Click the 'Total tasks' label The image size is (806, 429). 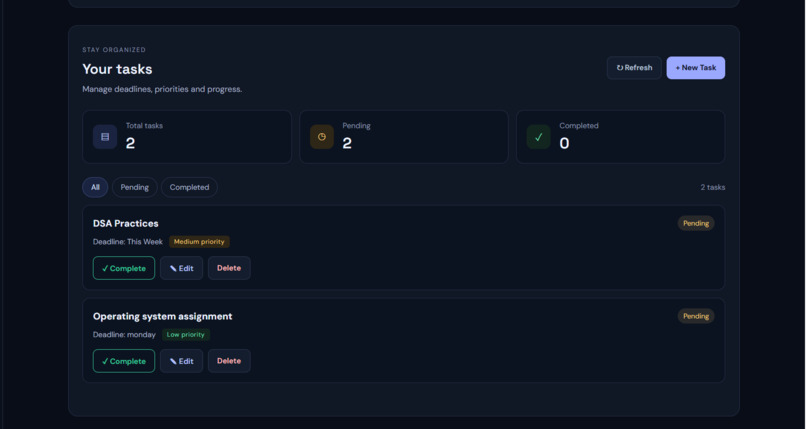(144, 126)
